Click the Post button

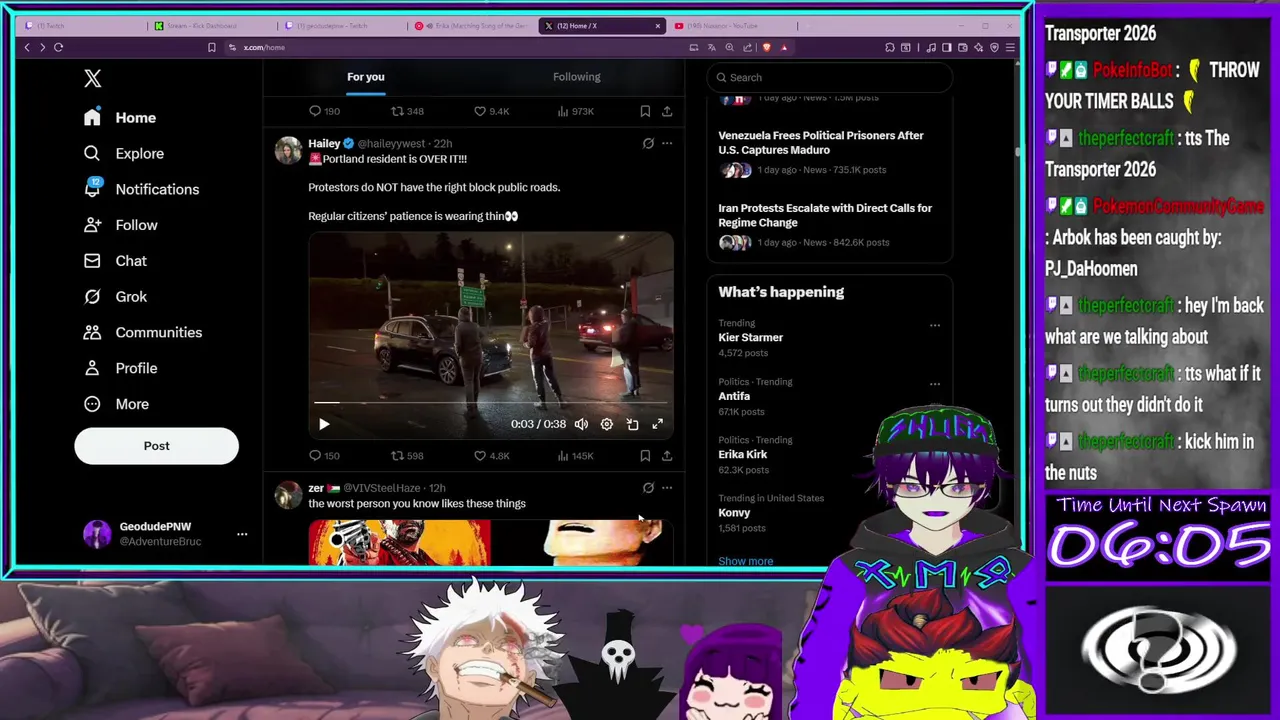pos(156,446)
